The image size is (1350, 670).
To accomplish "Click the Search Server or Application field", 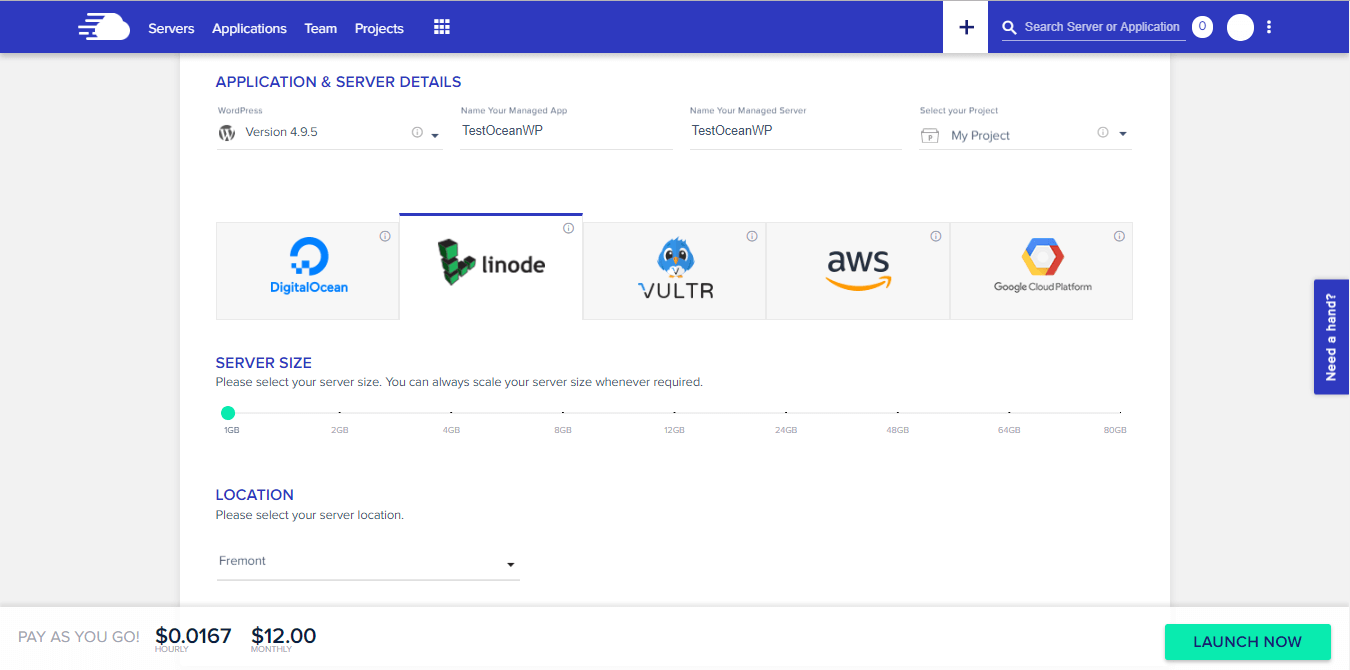I will (1102, 27).
